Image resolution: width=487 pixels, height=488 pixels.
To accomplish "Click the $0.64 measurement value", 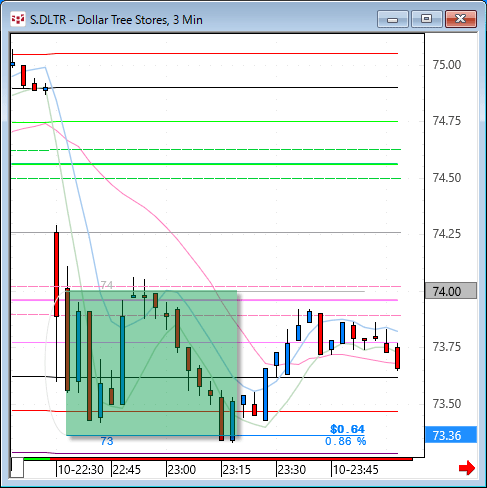I will click(x=347, y=429).
